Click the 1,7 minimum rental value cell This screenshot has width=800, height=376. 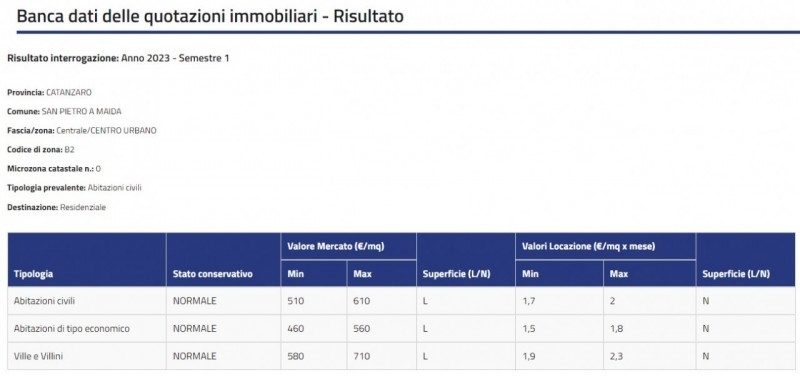click(x=559, y=301)
